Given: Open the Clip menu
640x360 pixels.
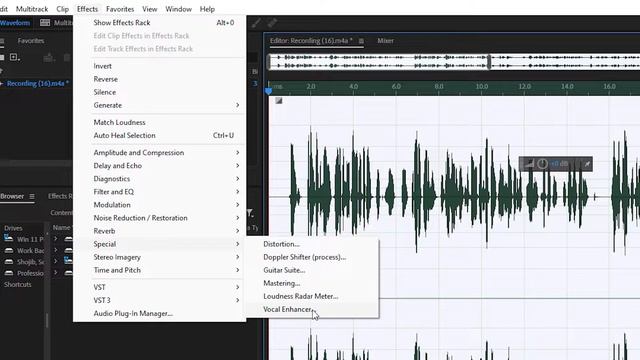Looking at the screenshot, I should pyautogui.click(x=62, y=9).
